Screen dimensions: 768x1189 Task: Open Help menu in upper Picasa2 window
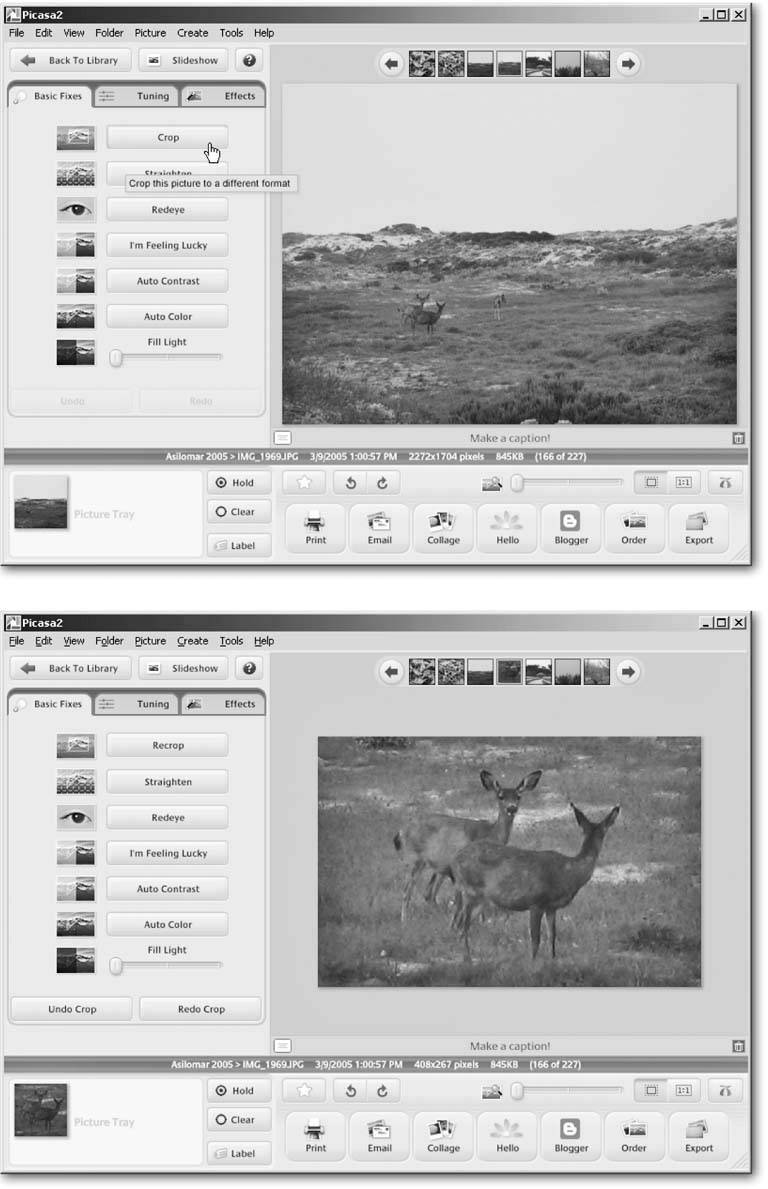264,33
